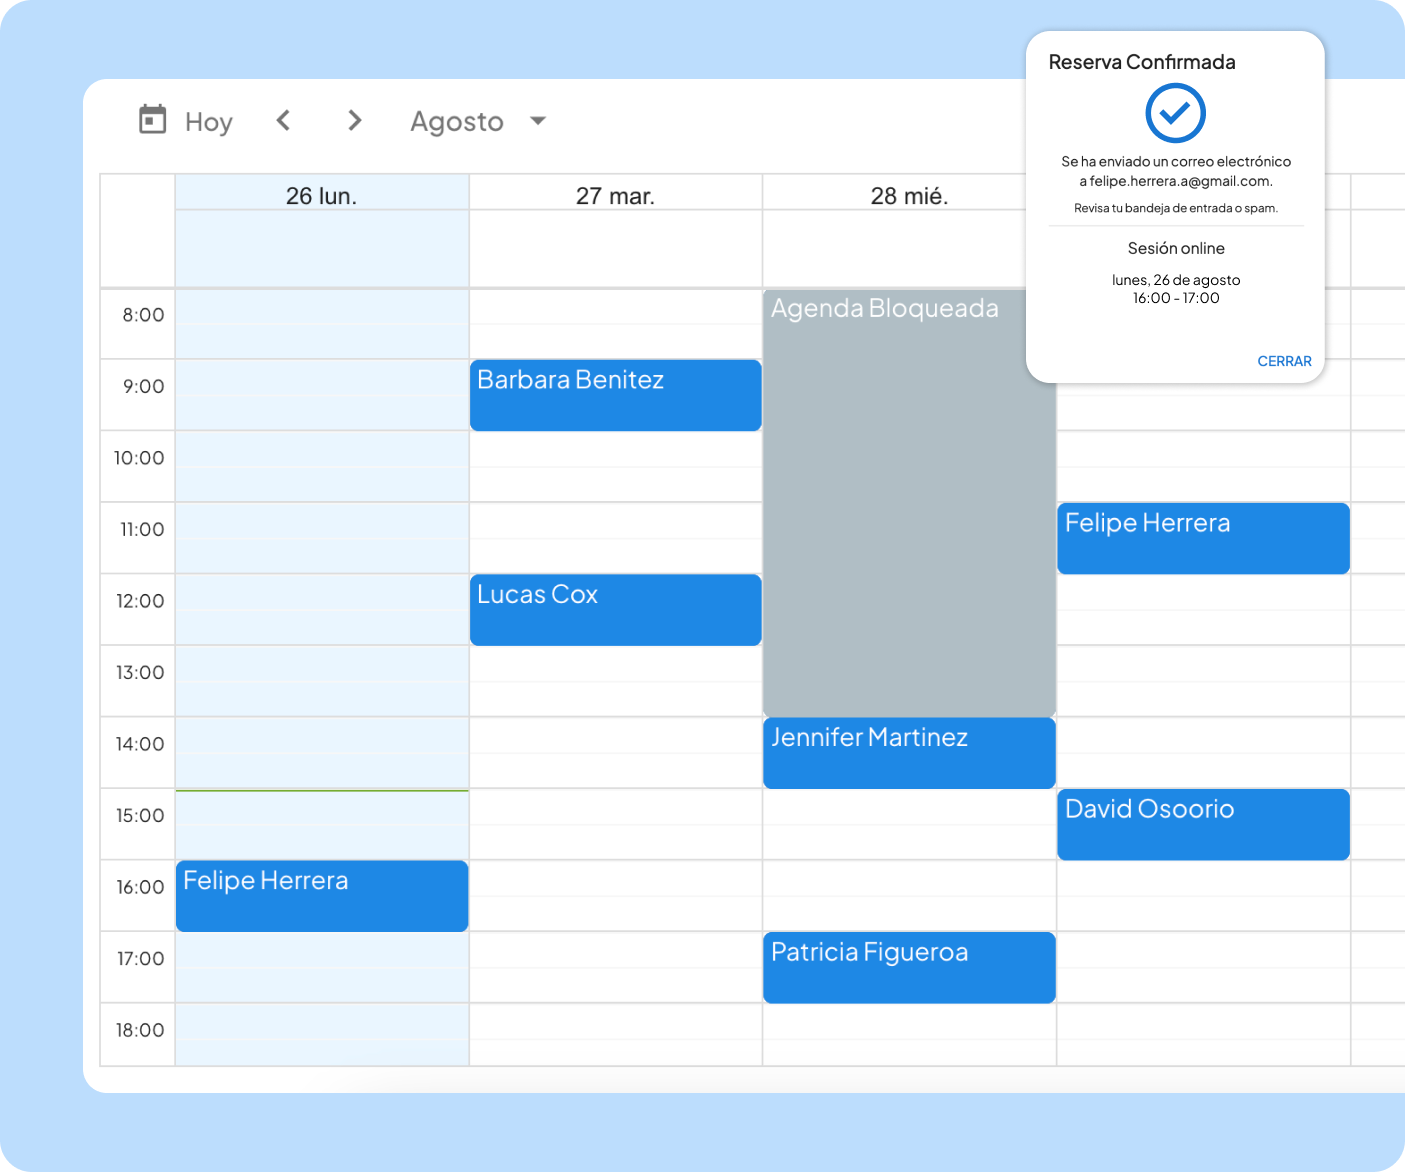Screen dimensions: 1405x1172
Task: Select the 27 mar day header
Action: pos(615,195)
